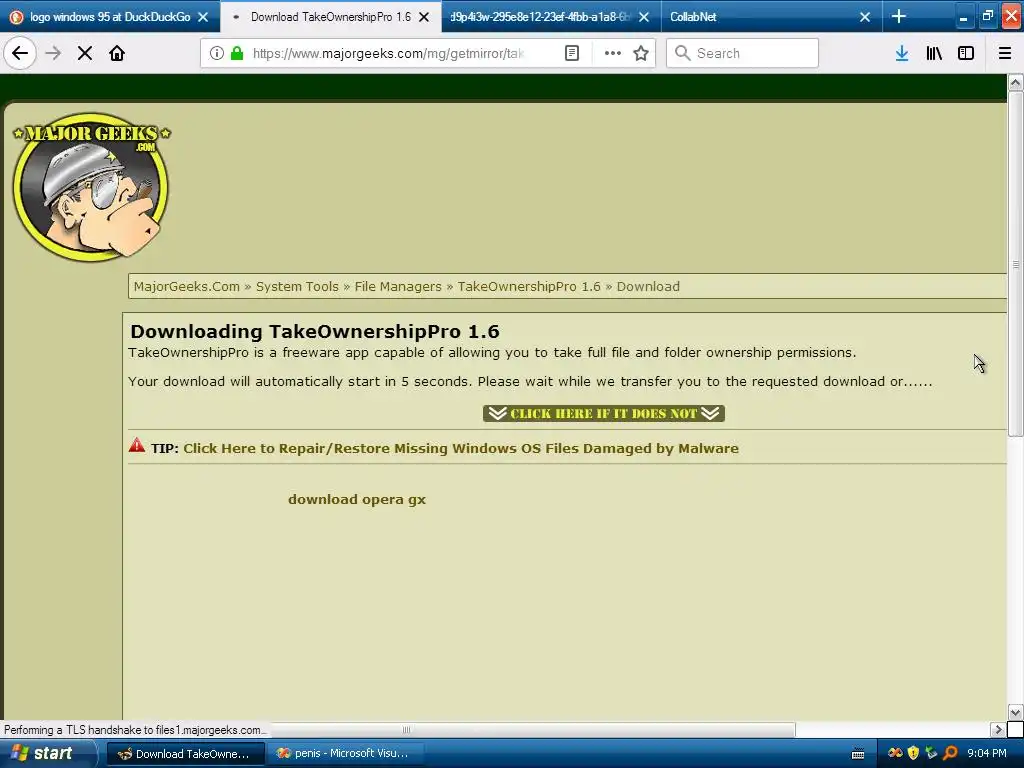The image size is (1024, 768).
Task: Click the horizontal scrollbar right arrow
Action: click(998, 729)
